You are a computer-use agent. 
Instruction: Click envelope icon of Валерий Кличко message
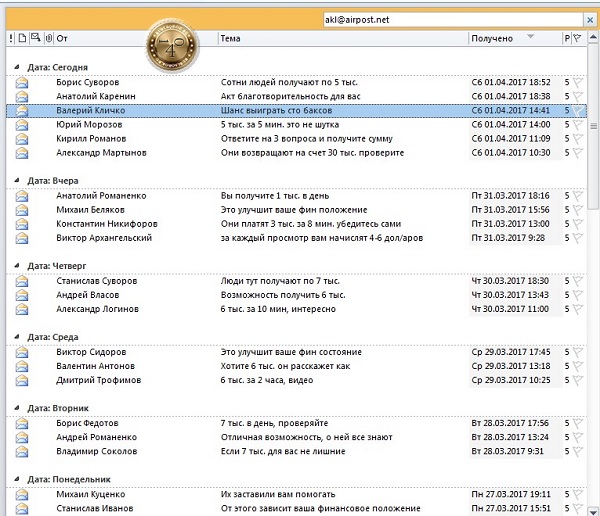(22, 111)
